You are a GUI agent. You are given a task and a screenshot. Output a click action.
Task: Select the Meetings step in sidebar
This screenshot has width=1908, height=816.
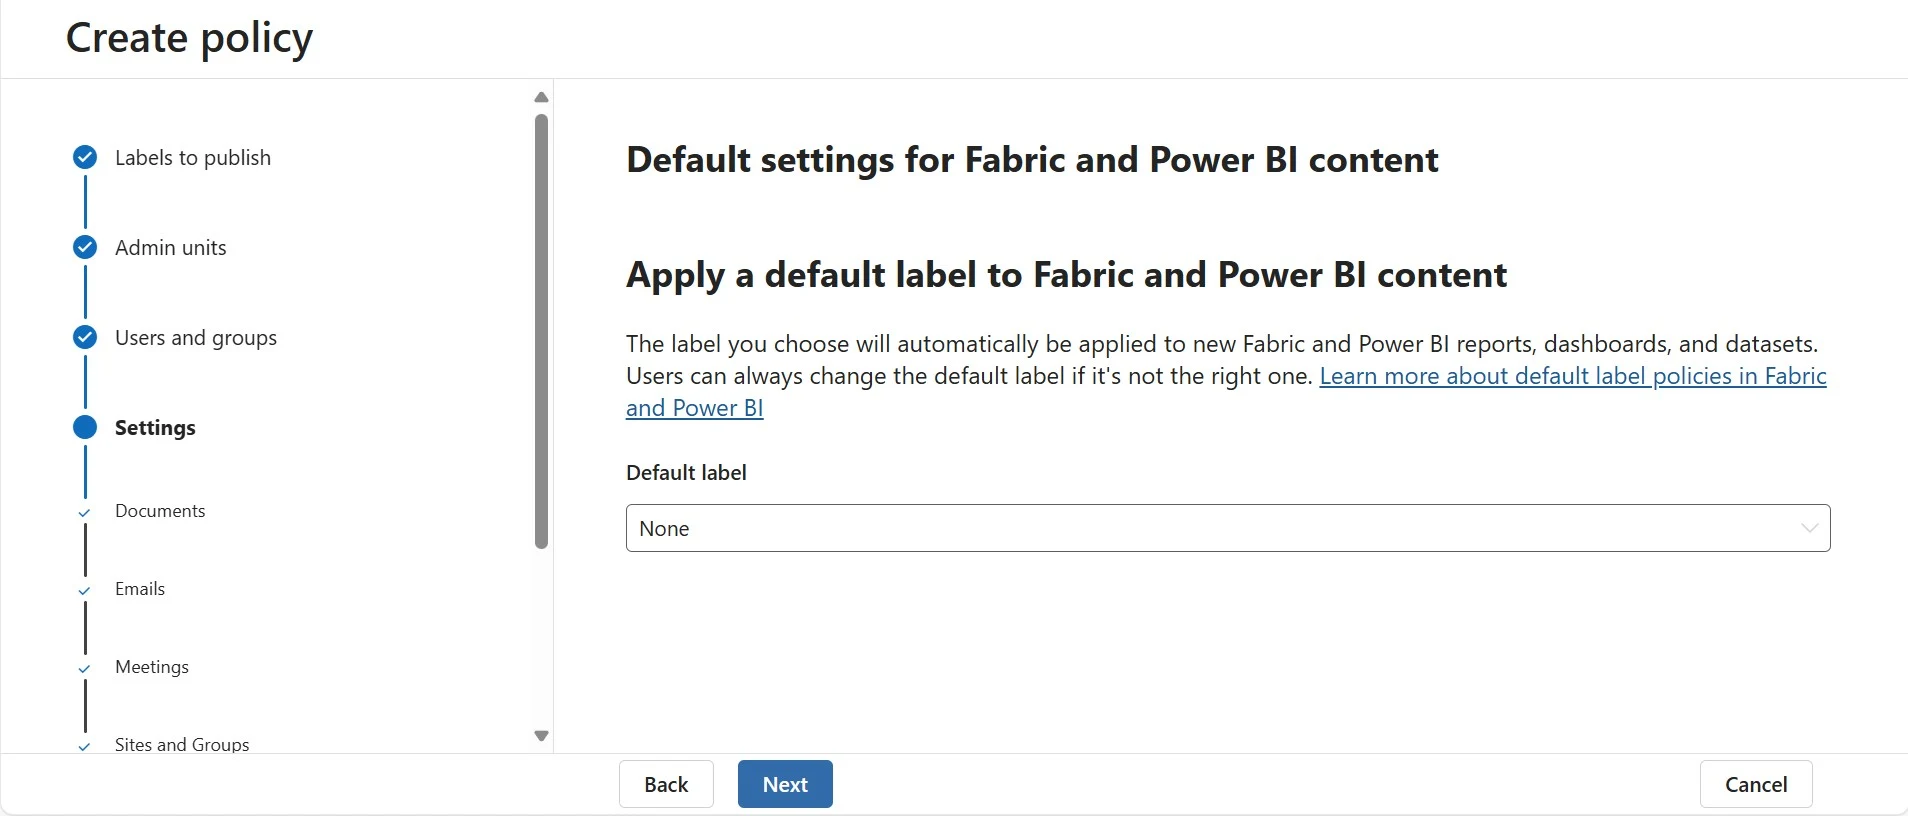[152, 667]
